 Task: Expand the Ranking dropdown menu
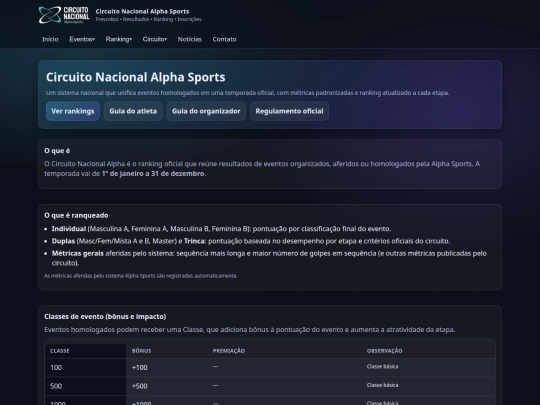click(118, 39)
